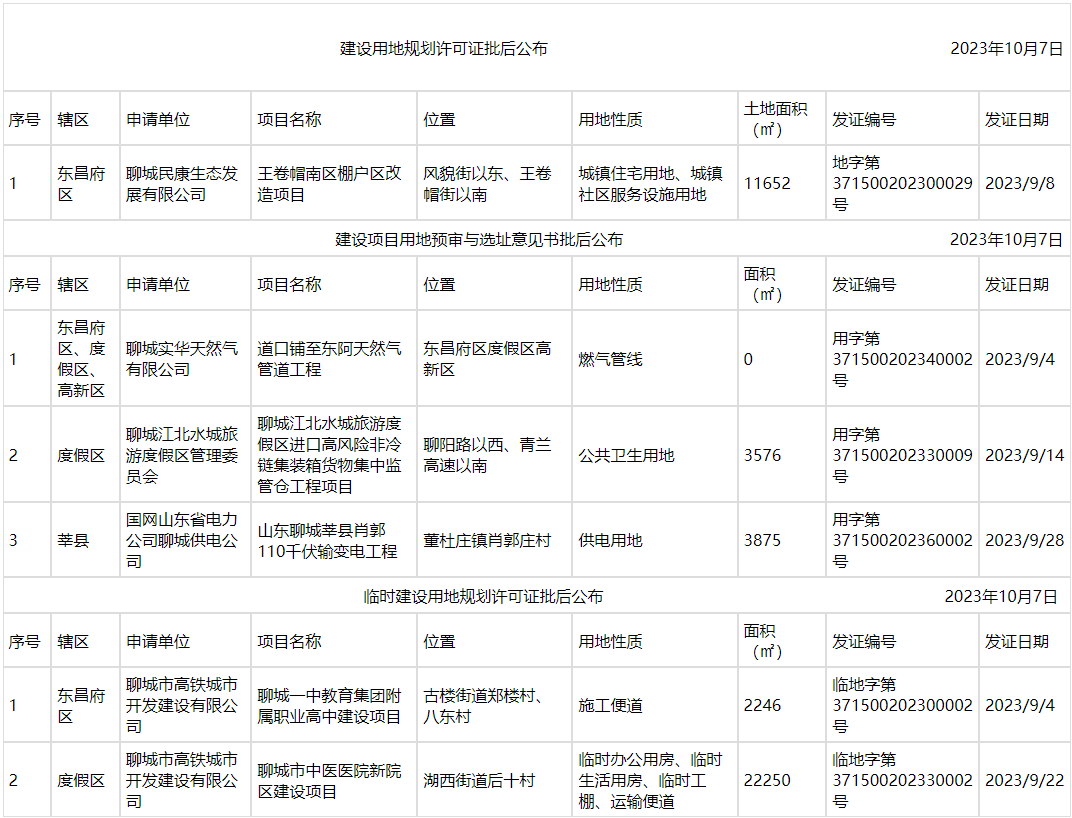Click the 燃气管线 land use cell
This screenshot has height=818, width=1072.
(610, 359)
